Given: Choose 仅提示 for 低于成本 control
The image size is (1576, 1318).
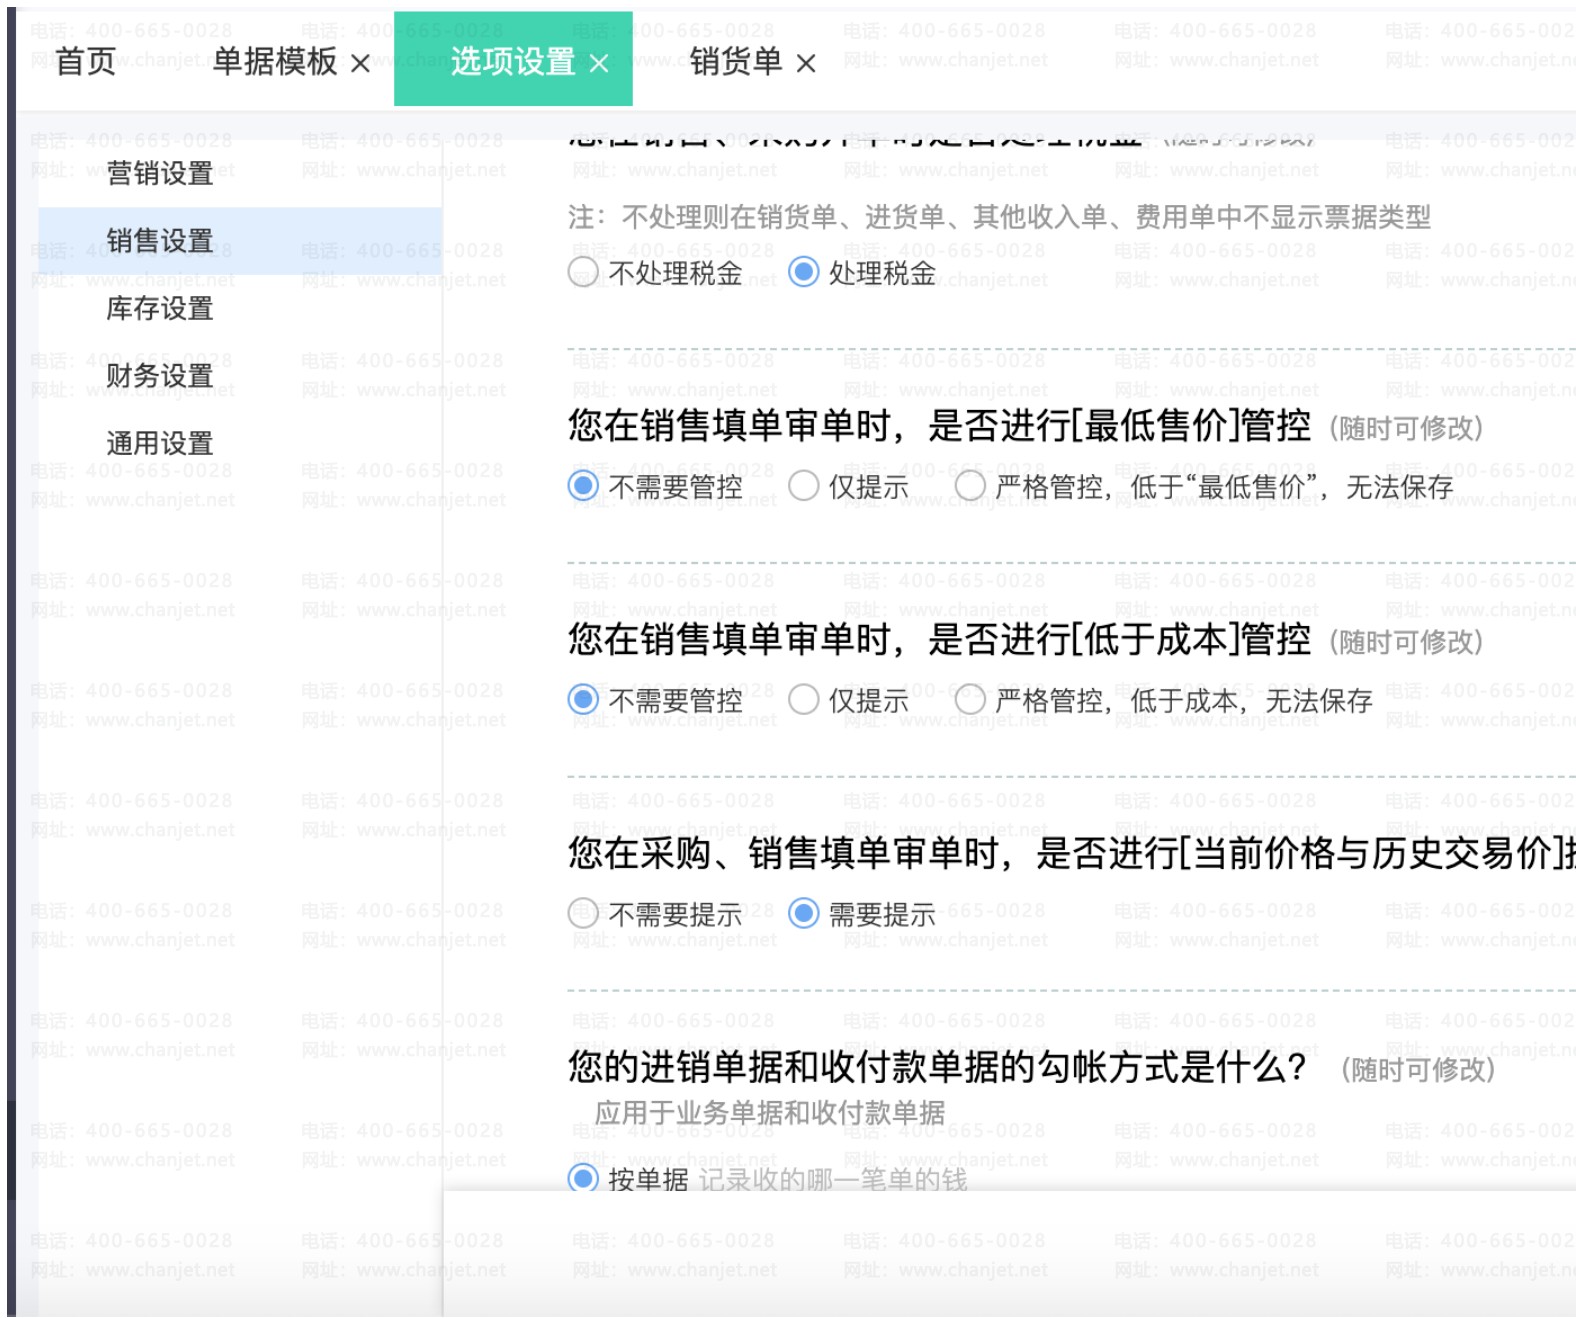Looking at the screenshot, I should 804,700.
